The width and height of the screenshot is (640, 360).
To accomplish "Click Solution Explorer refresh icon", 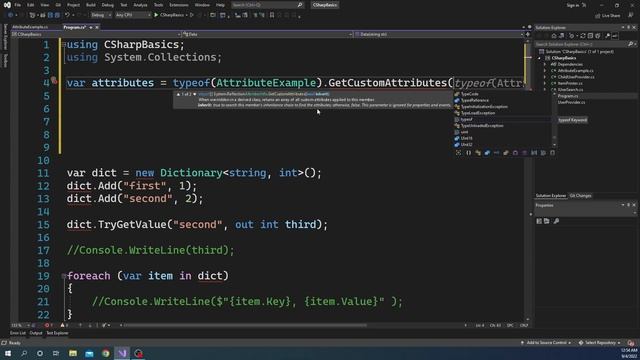I will point(582,36).
